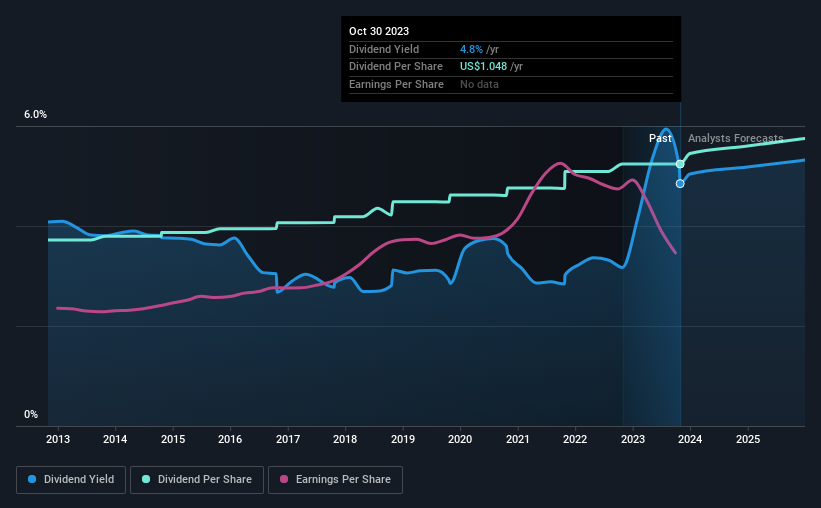Screen dimensions: 821x508
Task: Click the 2018 x-axis label
Action: 345,439
